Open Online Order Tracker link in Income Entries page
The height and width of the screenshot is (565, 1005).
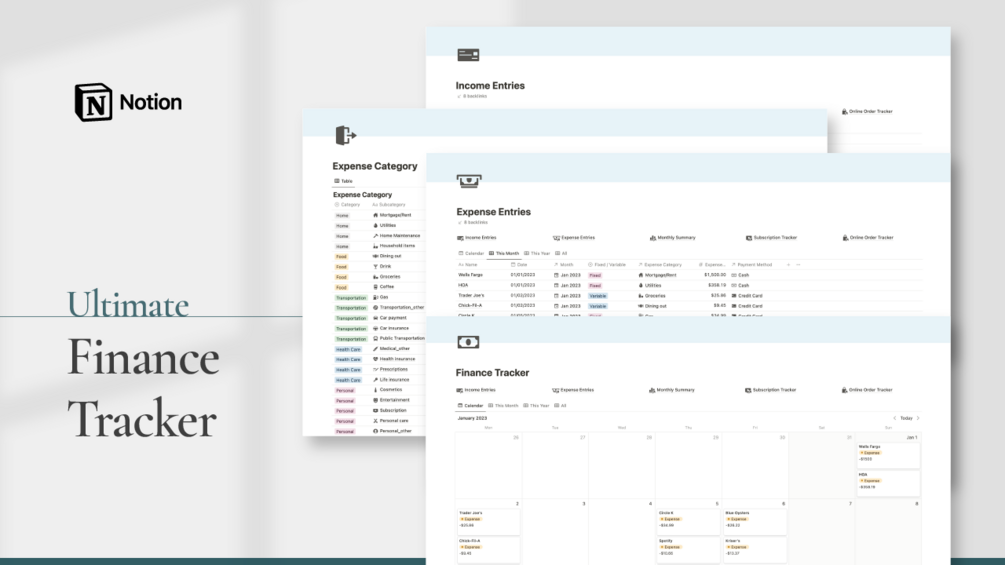(x=867, y=111)
